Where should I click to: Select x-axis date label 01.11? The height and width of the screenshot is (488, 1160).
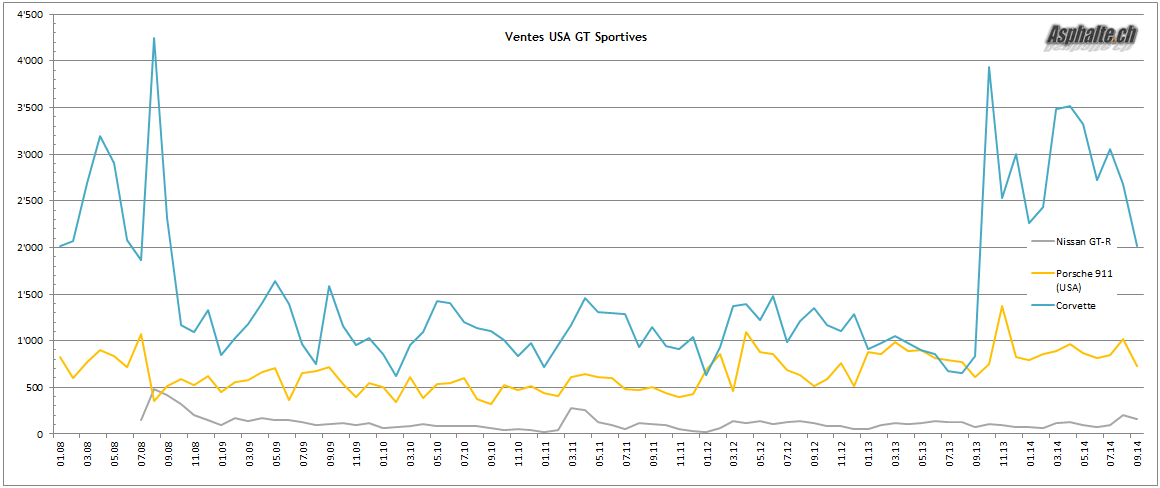(x=545, y=453)
